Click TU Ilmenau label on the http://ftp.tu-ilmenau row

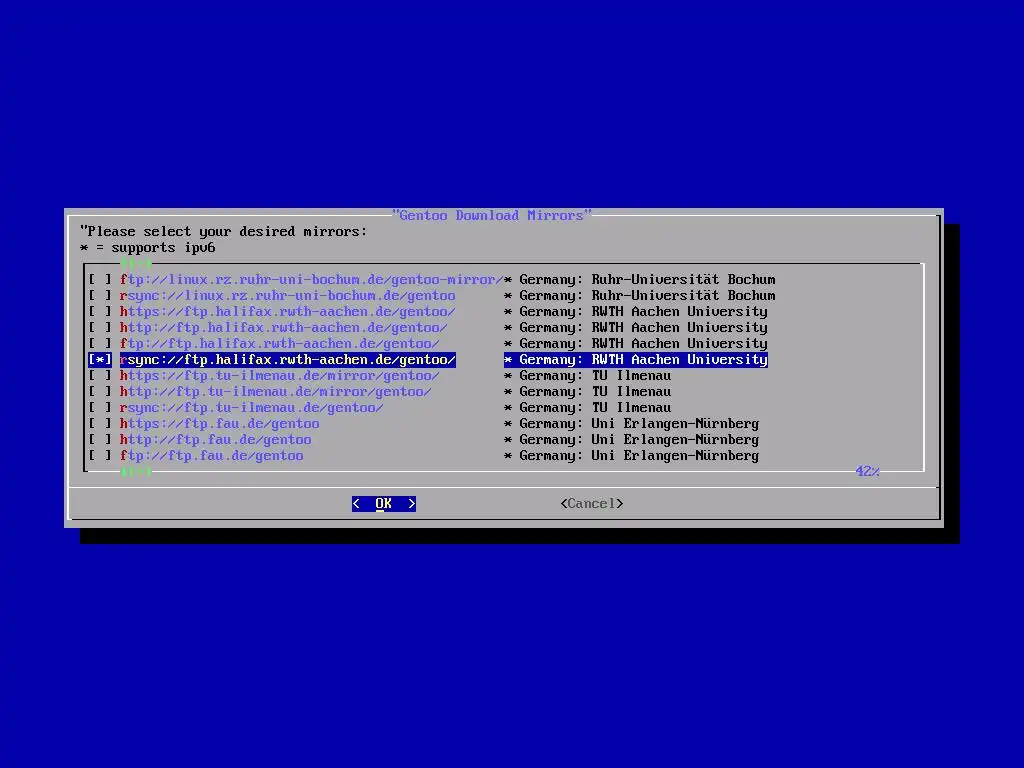coord(632,392)
